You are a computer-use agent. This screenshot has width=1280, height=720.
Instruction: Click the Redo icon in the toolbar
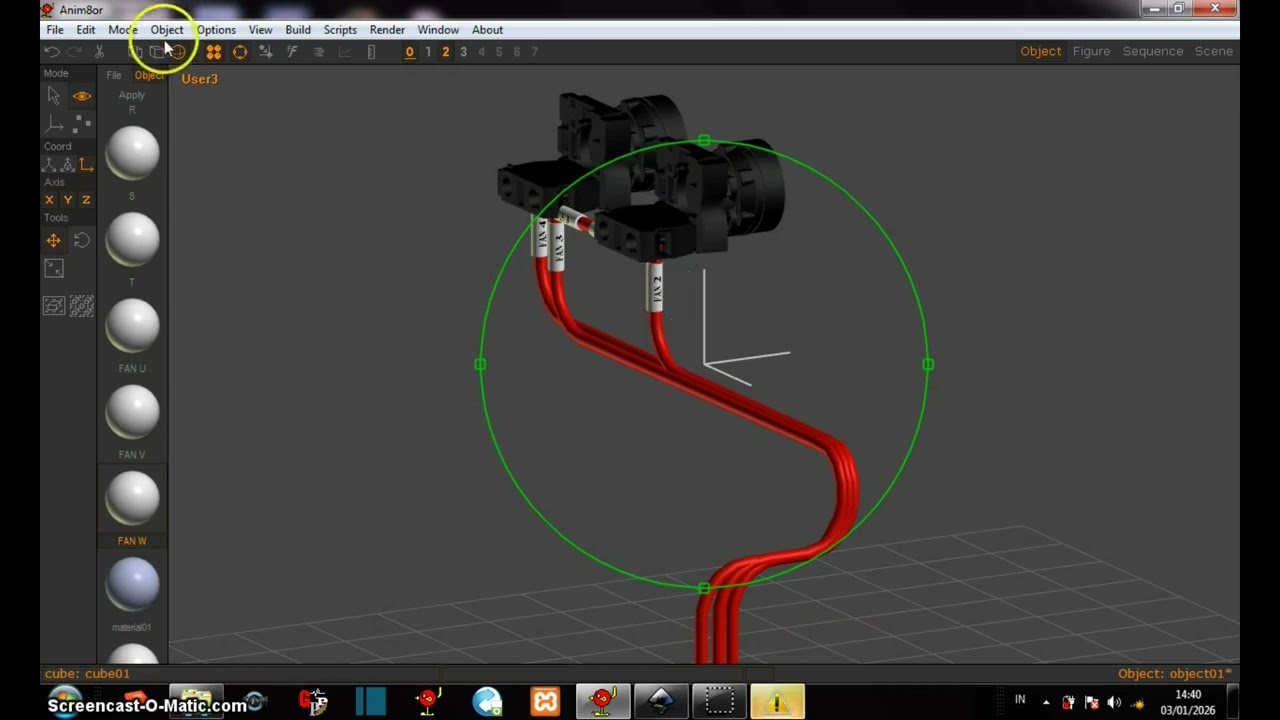pos(75,52)
